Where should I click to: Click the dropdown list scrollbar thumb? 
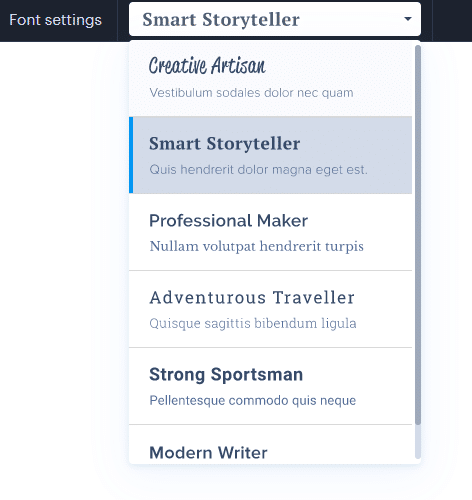click(x=418, y=235)
